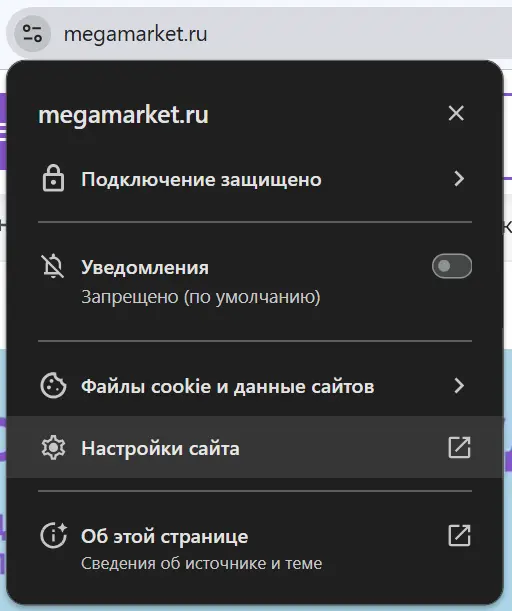512x611 pixels.
Task: Open Подключение защищено details
Action: [255, 179]
